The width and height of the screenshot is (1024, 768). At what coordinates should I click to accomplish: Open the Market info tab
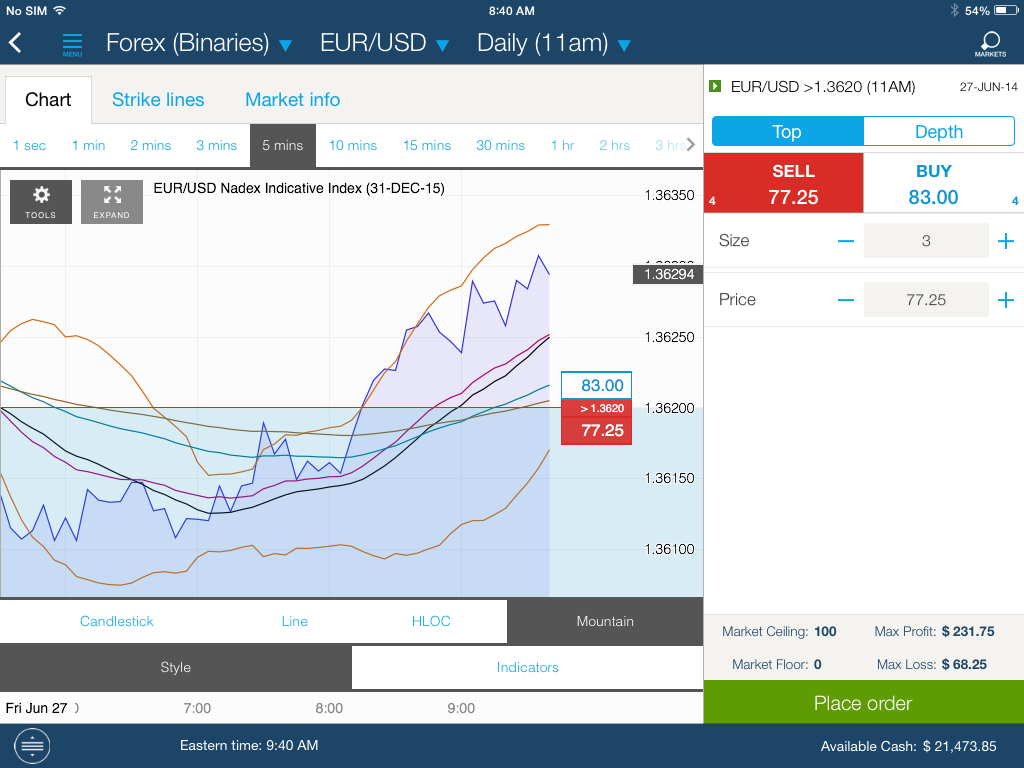(292, 100)
